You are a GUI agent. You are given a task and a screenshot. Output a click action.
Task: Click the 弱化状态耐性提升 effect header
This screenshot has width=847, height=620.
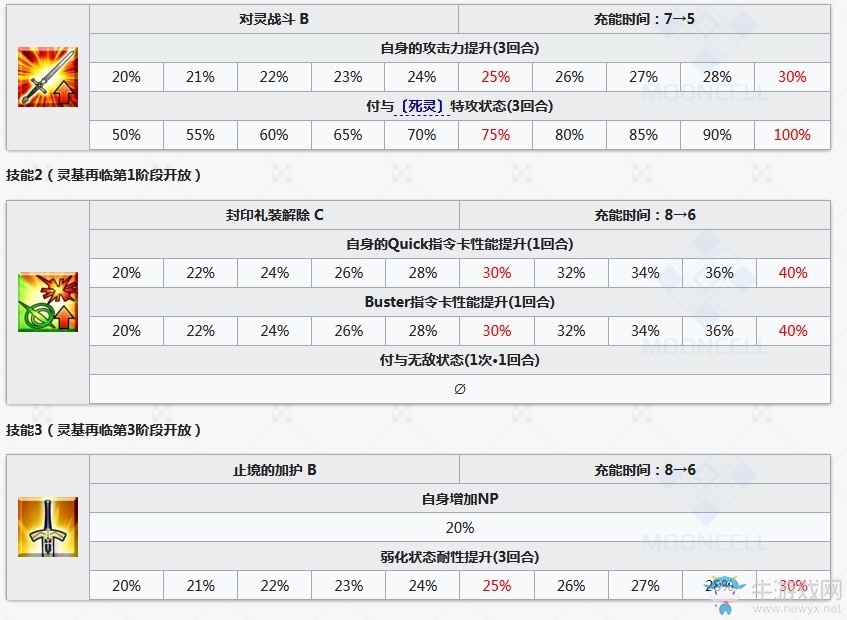(460, 557)
